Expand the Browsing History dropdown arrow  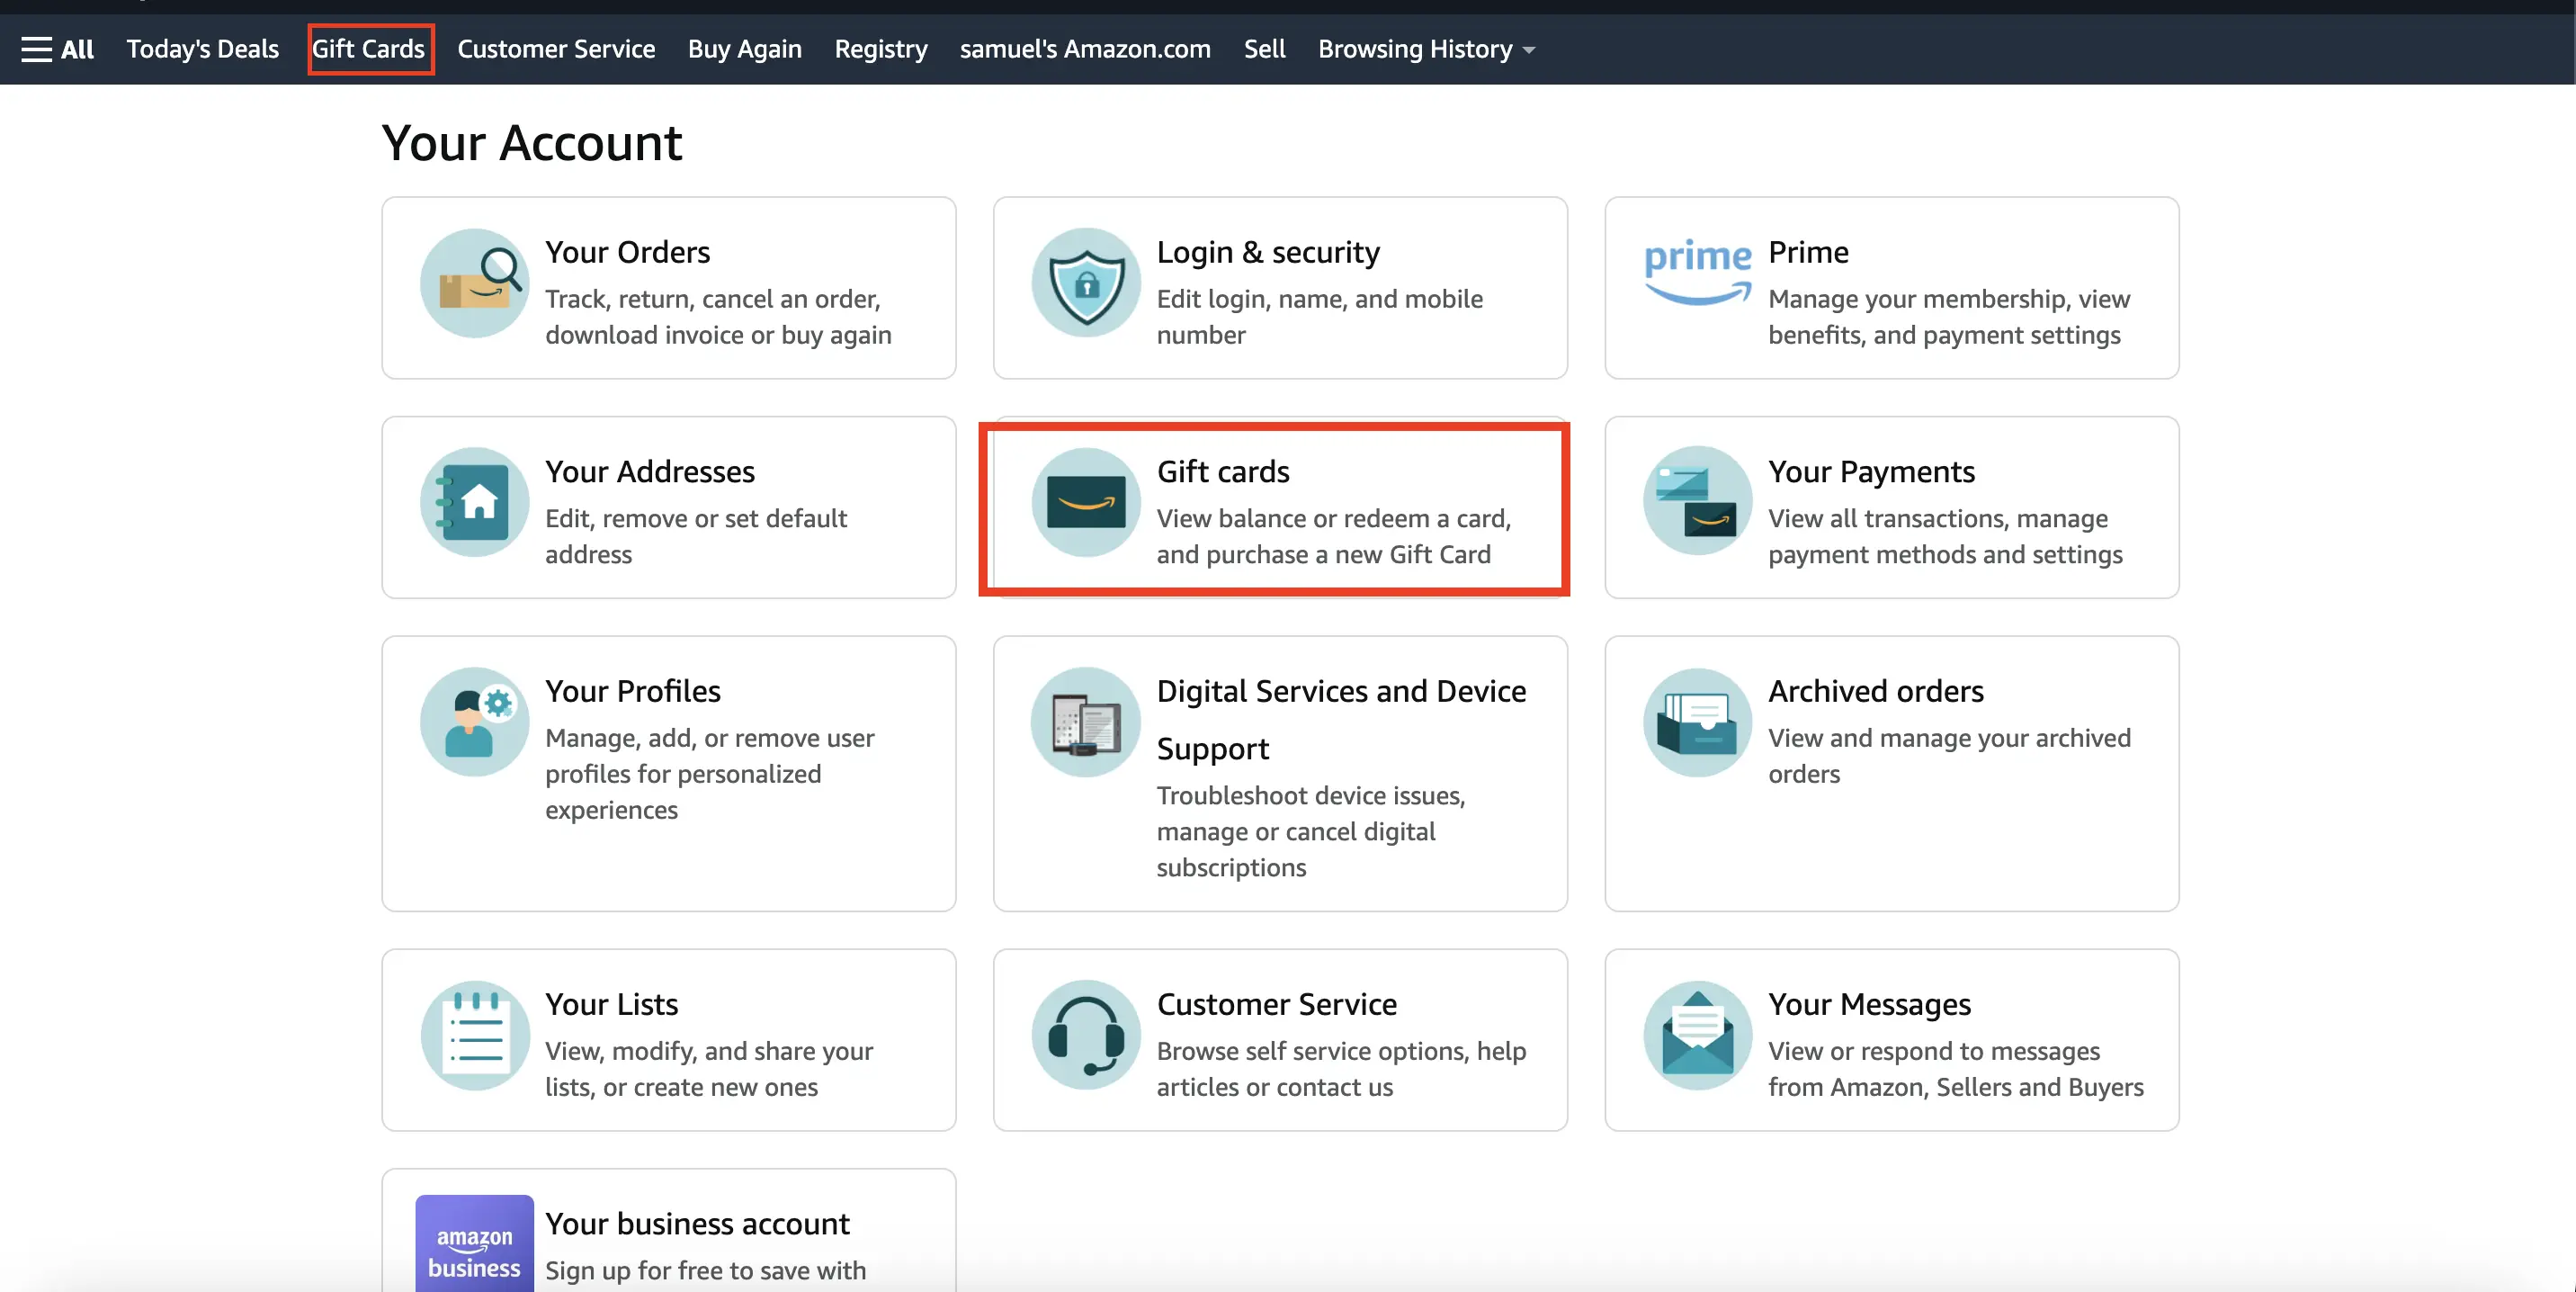1529,51
